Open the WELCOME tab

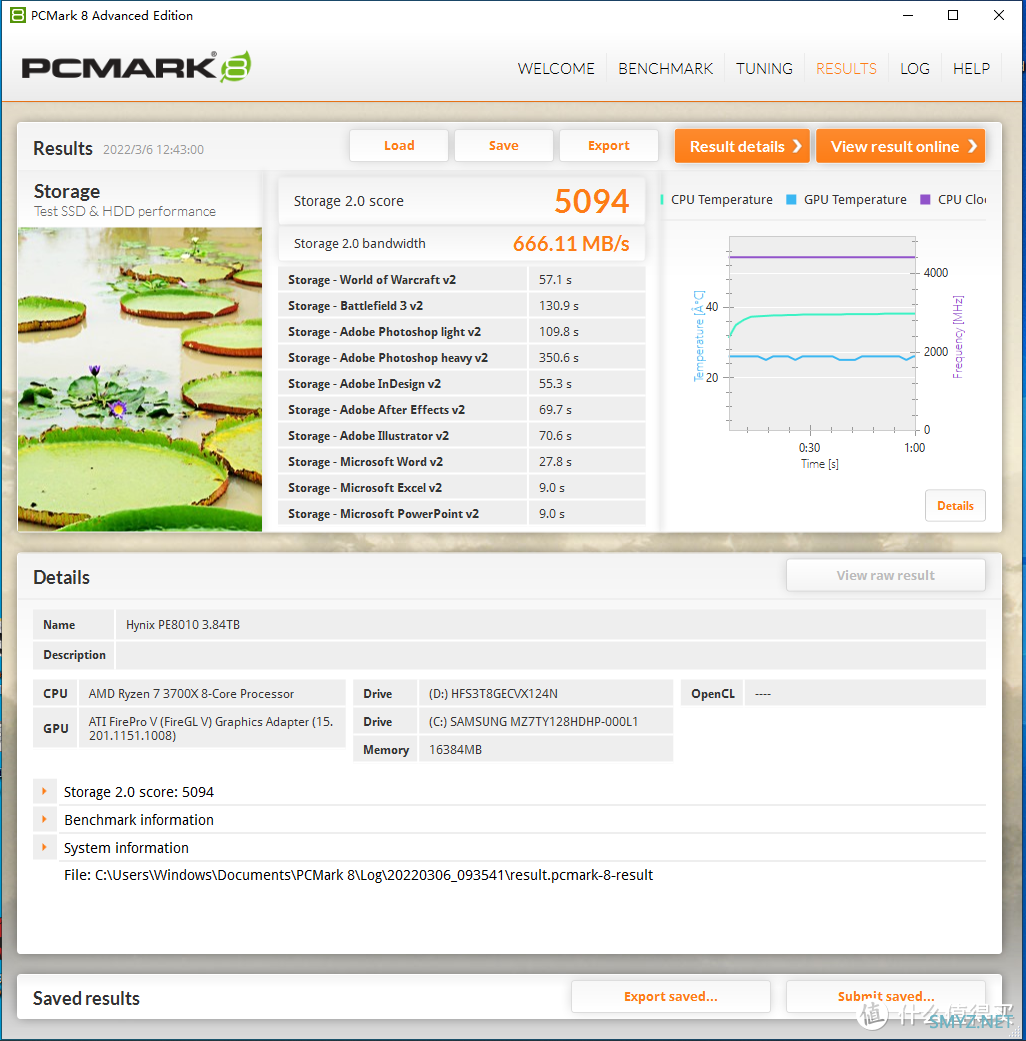tap(556, 68)
